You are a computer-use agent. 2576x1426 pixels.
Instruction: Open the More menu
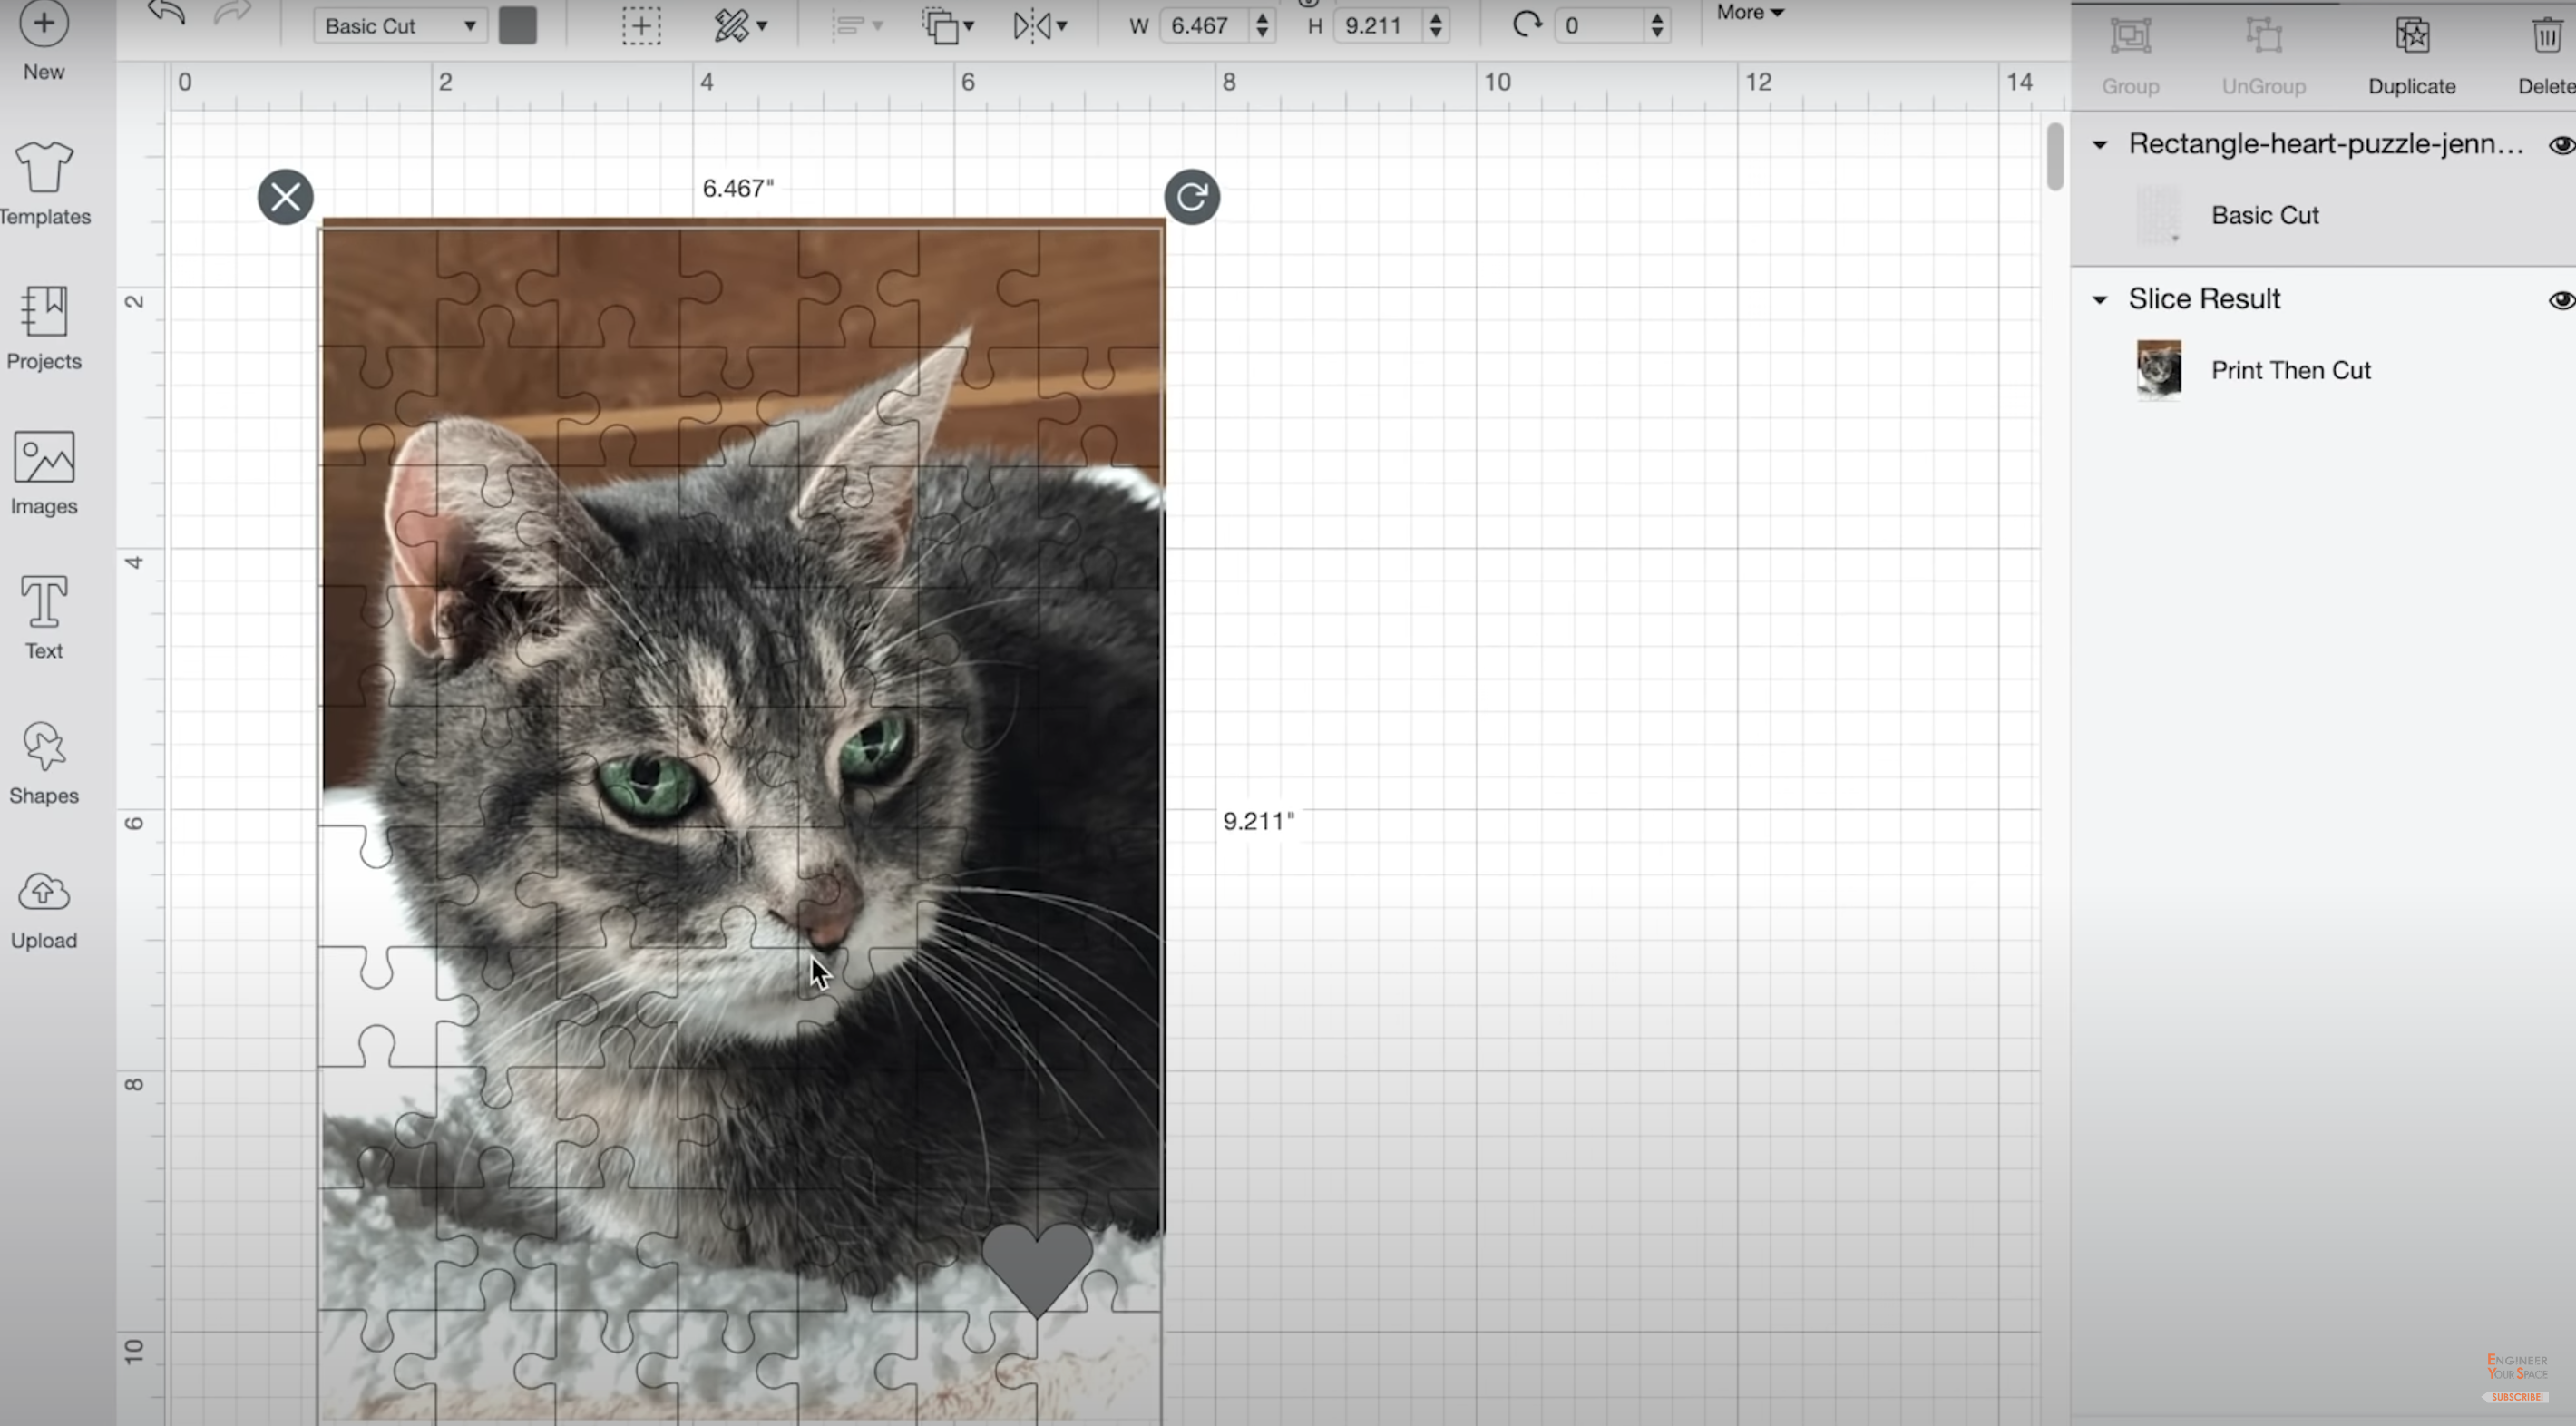pyautogui.click(x=1749, y=13)
